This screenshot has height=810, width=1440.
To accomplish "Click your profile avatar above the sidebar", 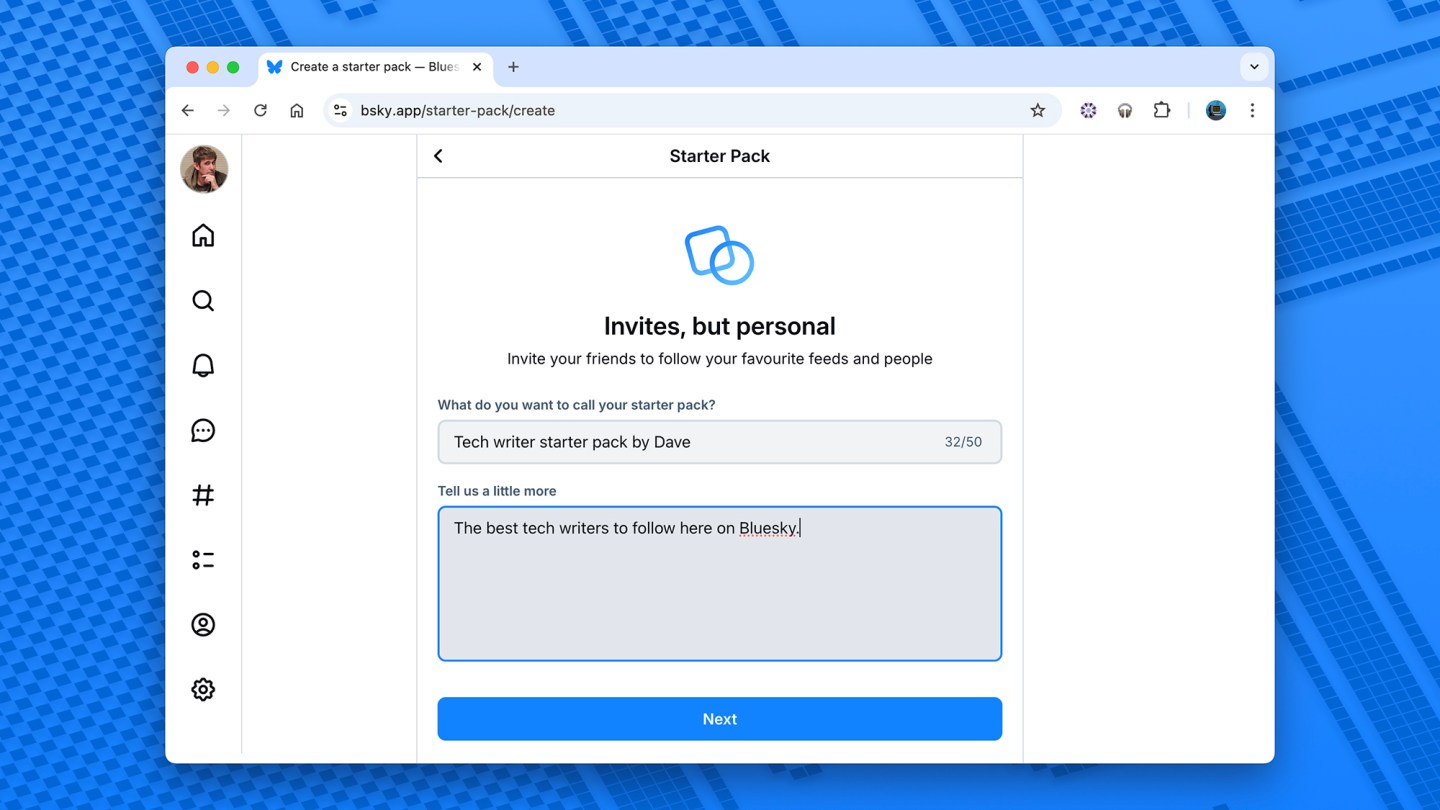I will [203, 169].
